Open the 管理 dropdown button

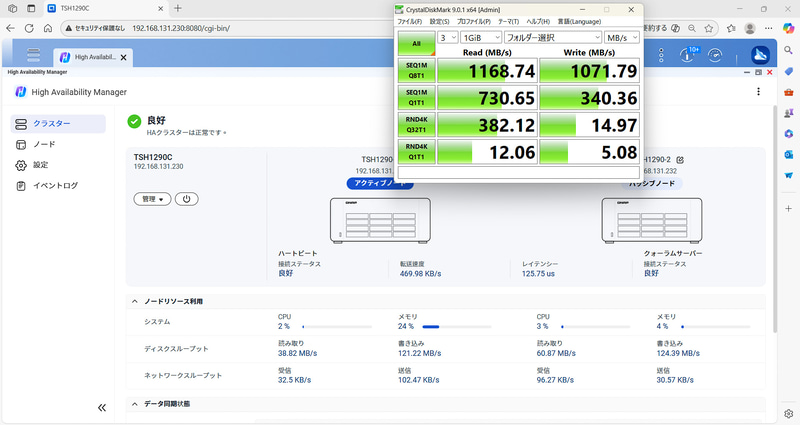click(x=152, y=199)
